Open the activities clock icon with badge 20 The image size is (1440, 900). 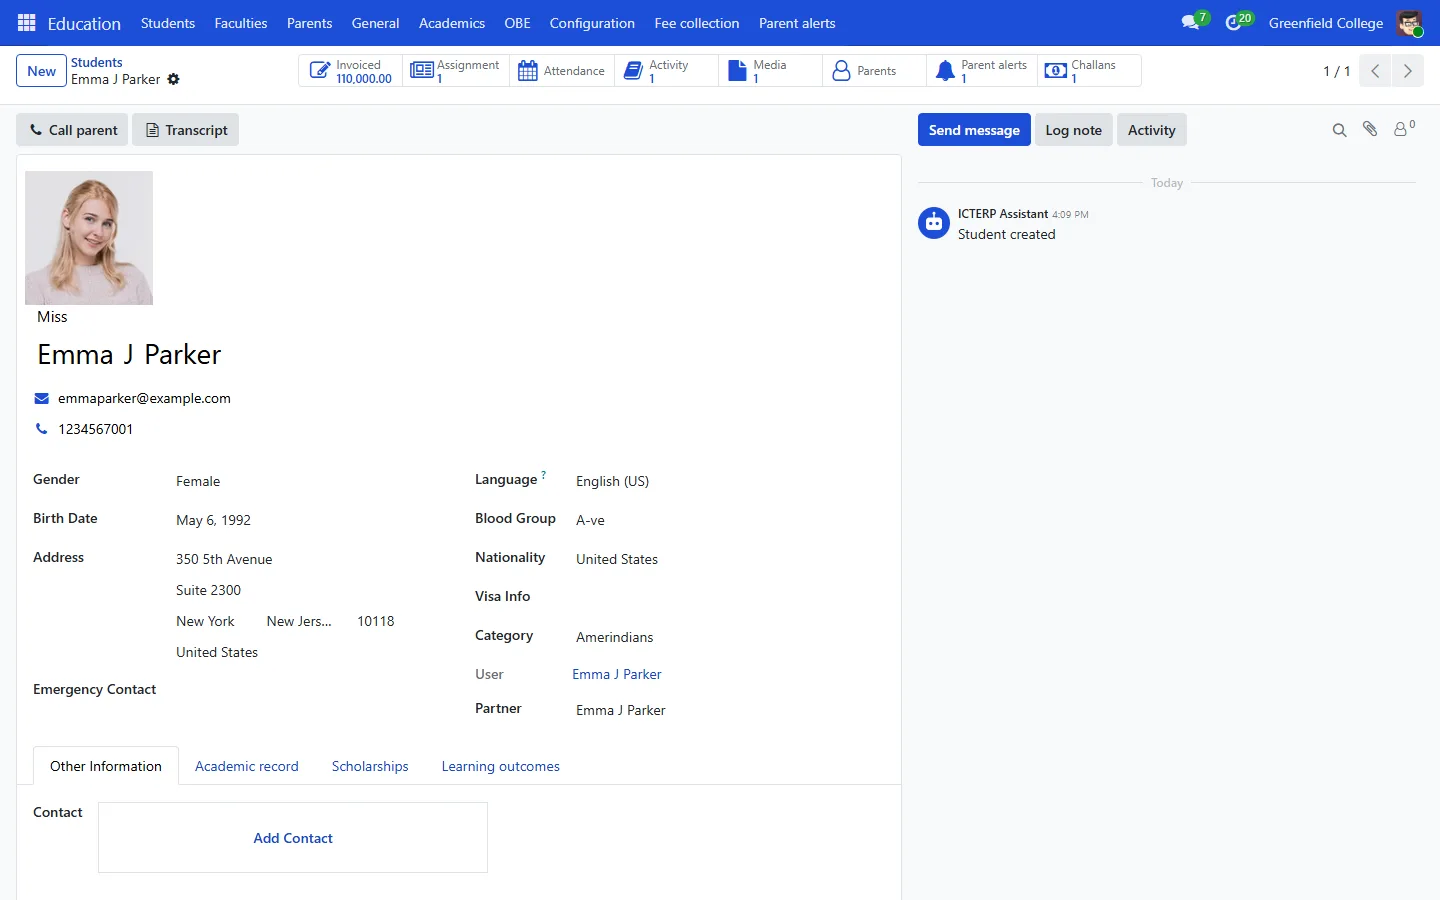pos(1238,22)
